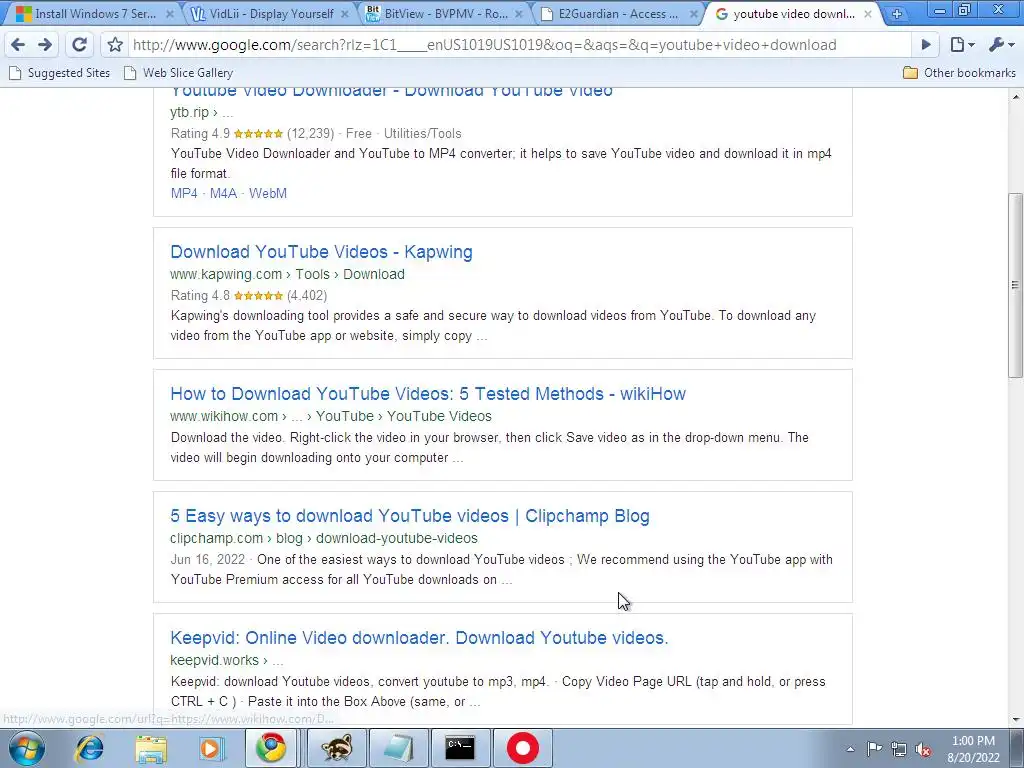Open Action Center flag icon

tap(874, 749)
